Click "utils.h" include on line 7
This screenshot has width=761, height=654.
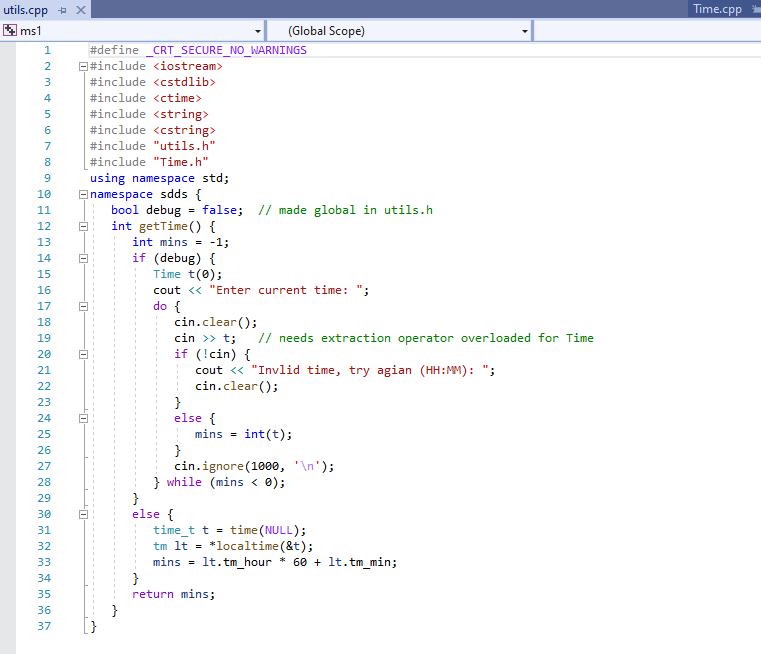click(184, 146)
